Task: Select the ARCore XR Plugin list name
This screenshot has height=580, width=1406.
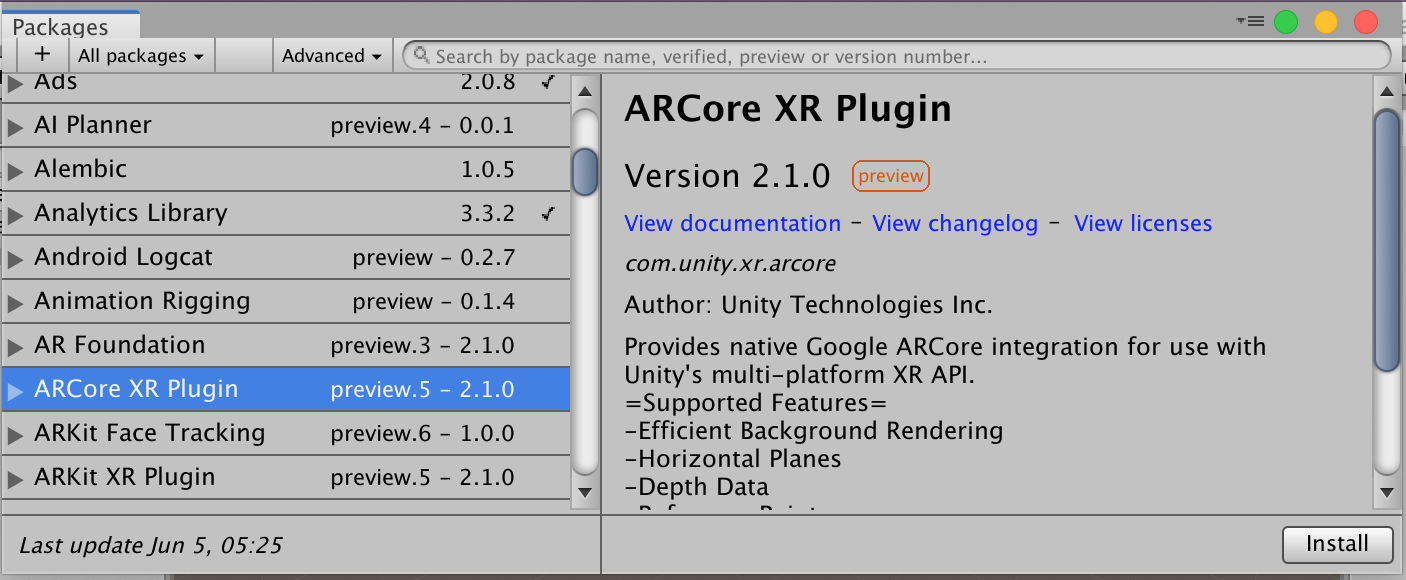Action: click(x=136, y=389)
